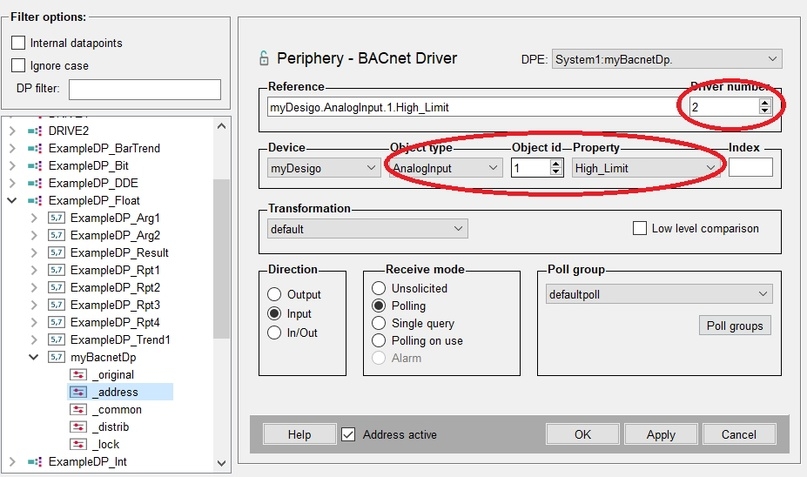Click the DP filter text field

tap(145, 89)
